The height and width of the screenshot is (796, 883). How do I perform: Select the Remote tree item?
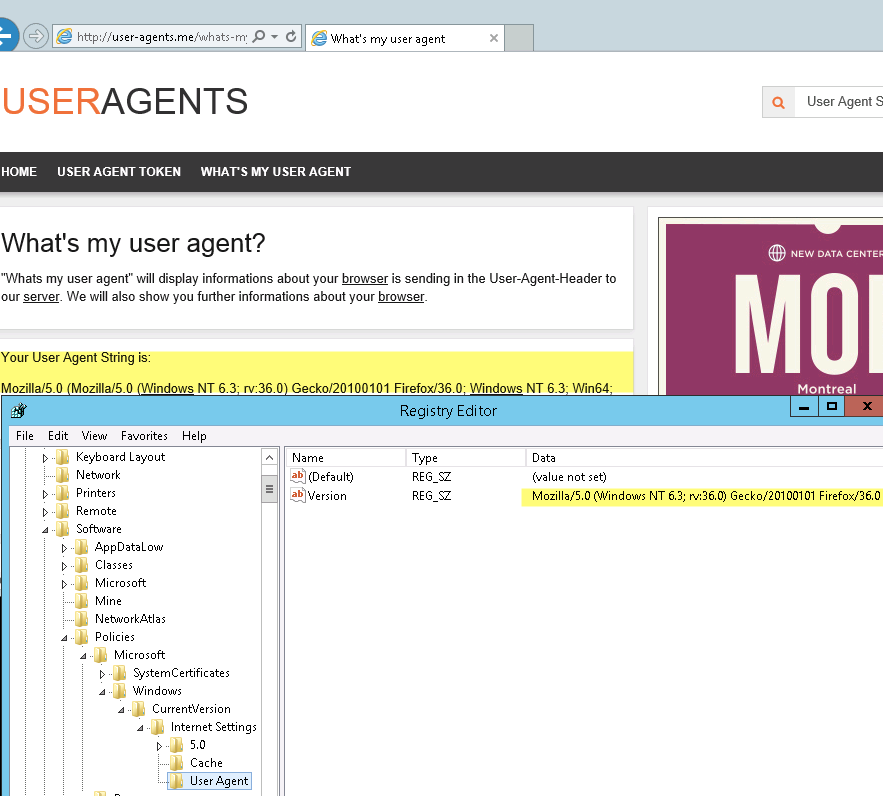tap(96, 511)
